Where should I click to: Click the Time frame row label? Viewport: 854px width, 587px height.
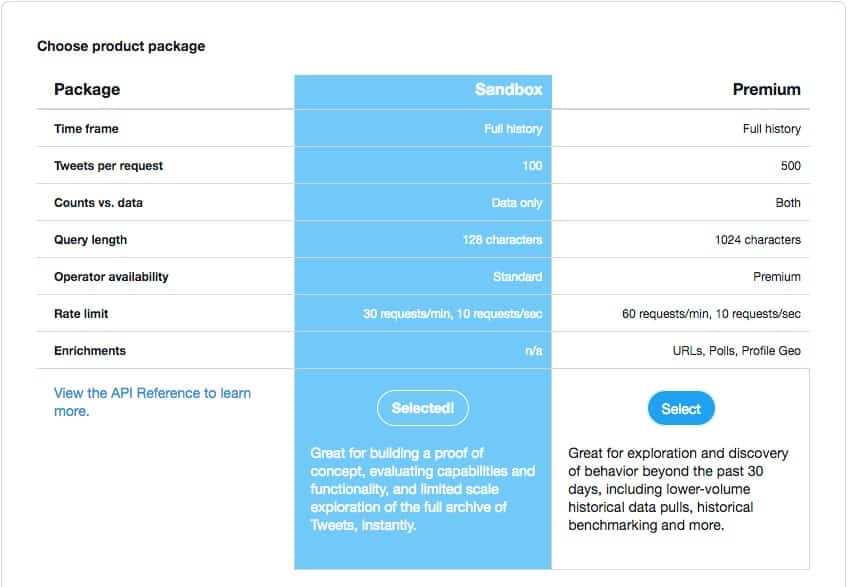(x=87, y=128)
